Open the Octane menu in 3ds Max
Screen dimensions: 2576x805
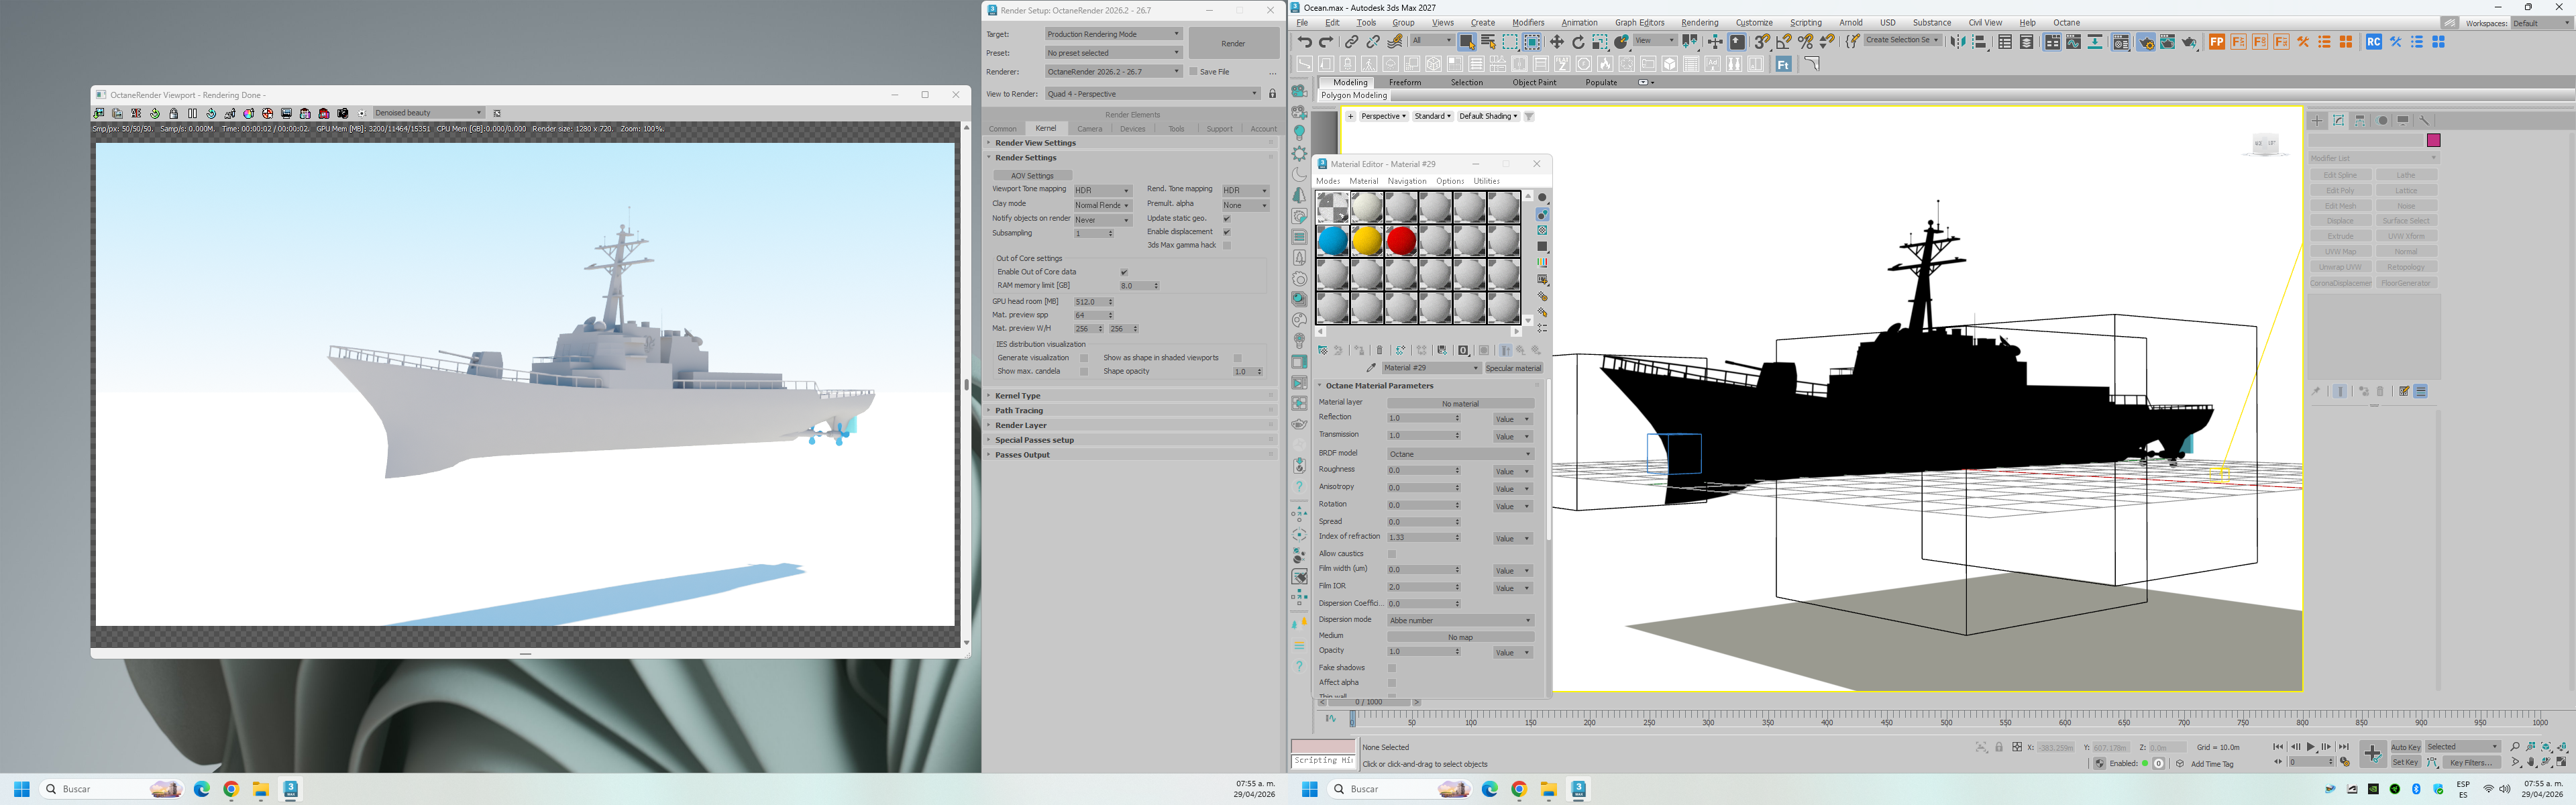(x=2066, y=23)
